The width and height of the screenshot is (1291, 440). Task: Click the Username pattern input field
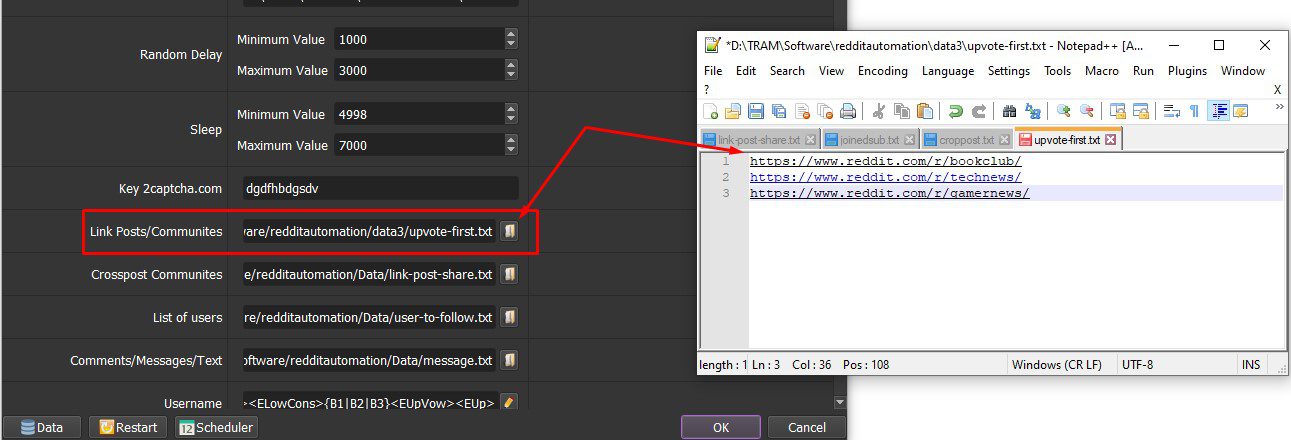[x=369, y=403]
